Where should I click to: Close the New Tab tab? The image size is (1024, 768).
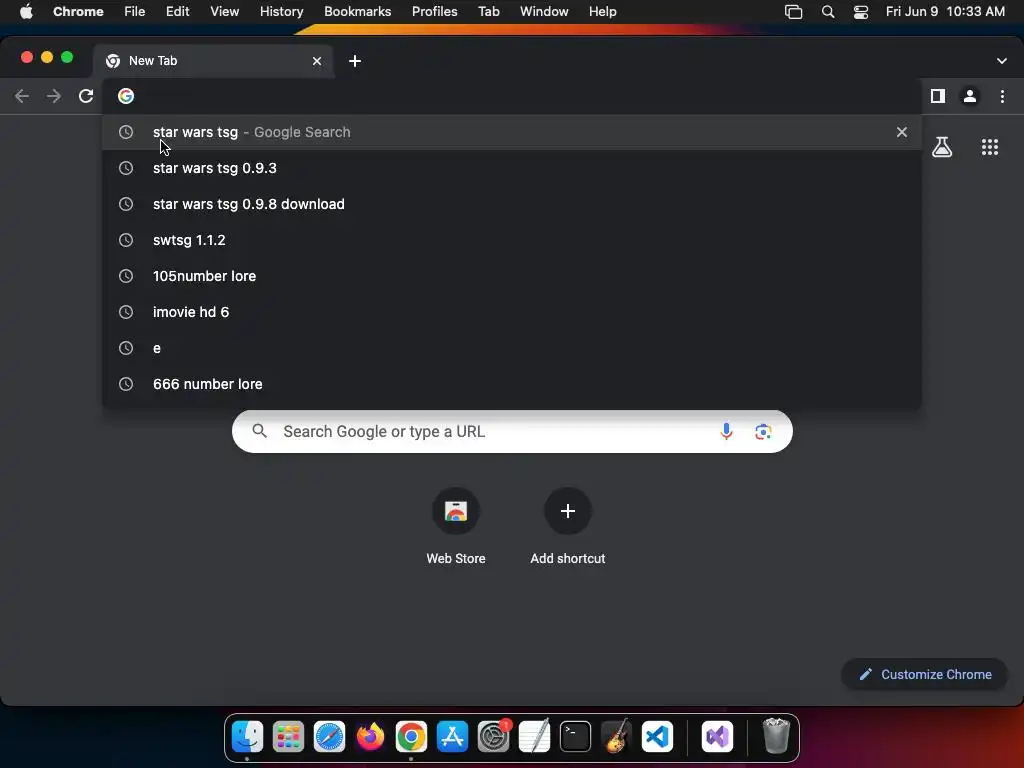pos(317,61)
